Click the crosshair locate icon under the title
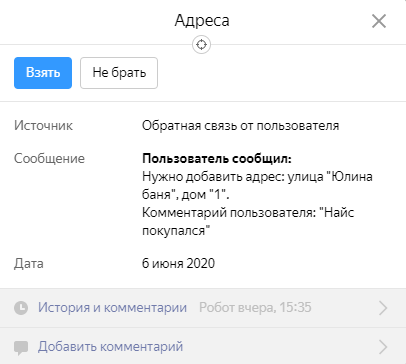This screenshot has height=364, width=406. (201, 45)
